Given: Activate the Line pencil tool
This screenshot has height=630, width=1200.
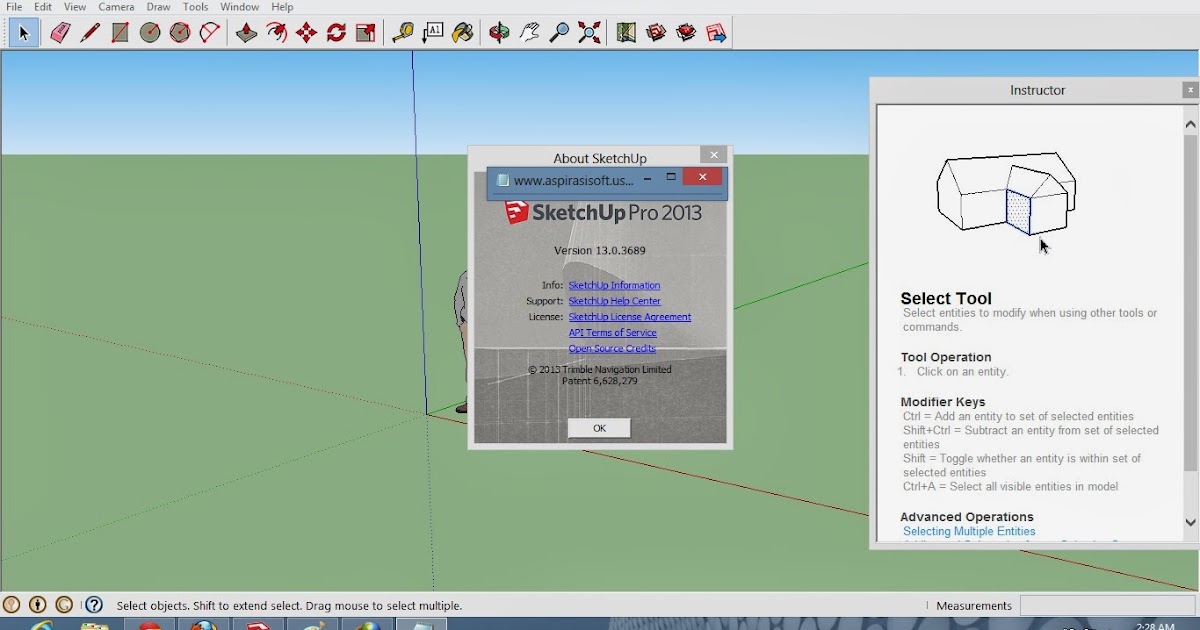Looking at the screenshot, I should (90, 33).
